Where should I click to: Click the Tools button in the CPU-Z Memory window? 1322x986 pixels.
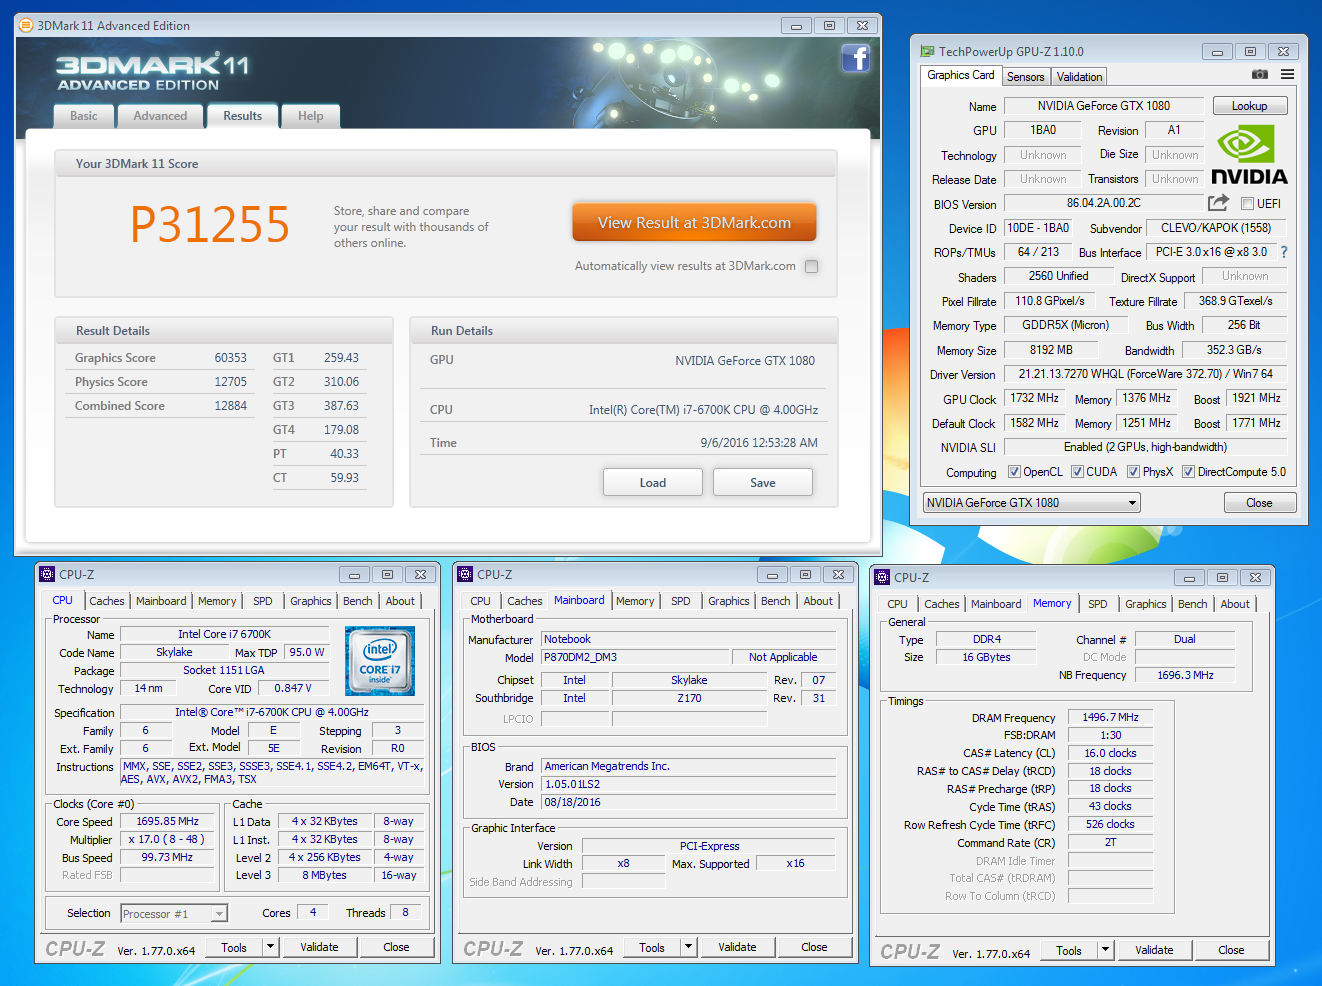(x=1069, y=950)
